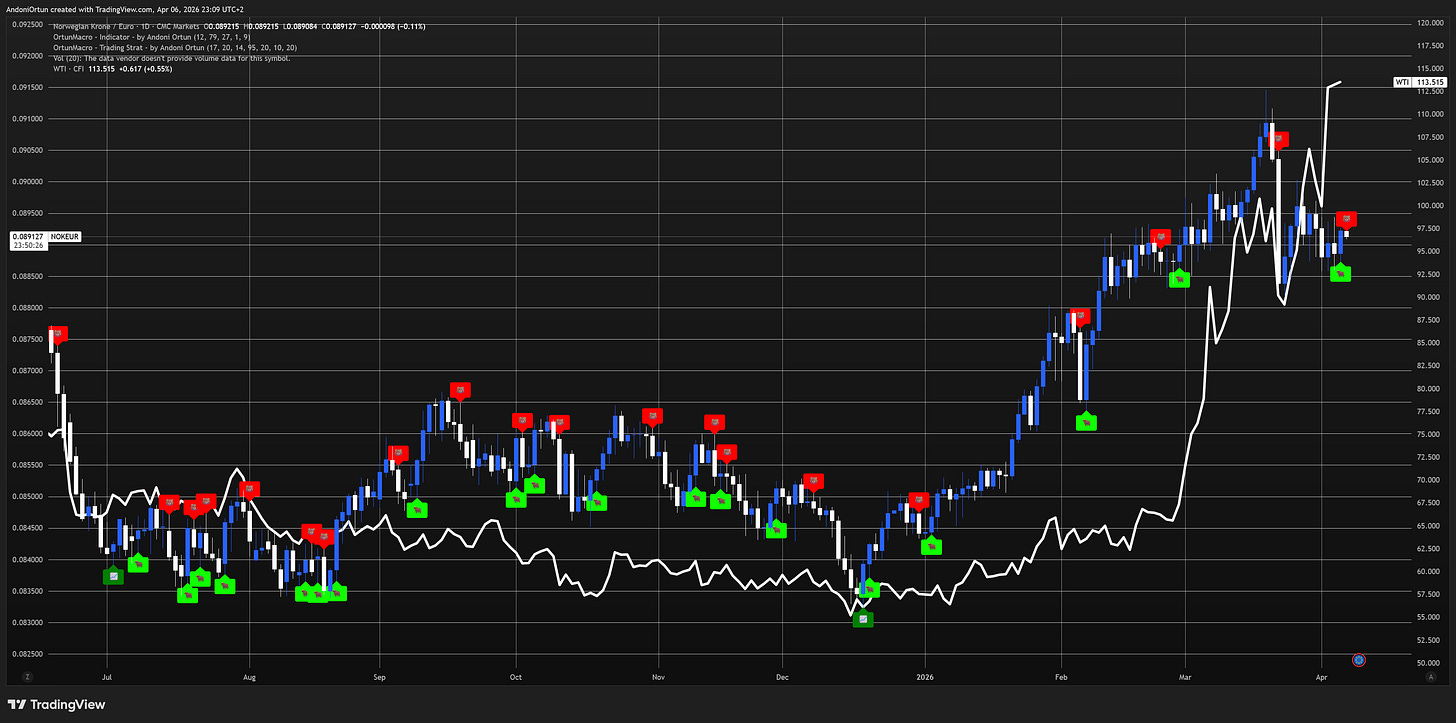1456x723 pixels.
Task: Click the 50.000 right price axis label
Action: pyautogui.click(x=1430, y=663)
